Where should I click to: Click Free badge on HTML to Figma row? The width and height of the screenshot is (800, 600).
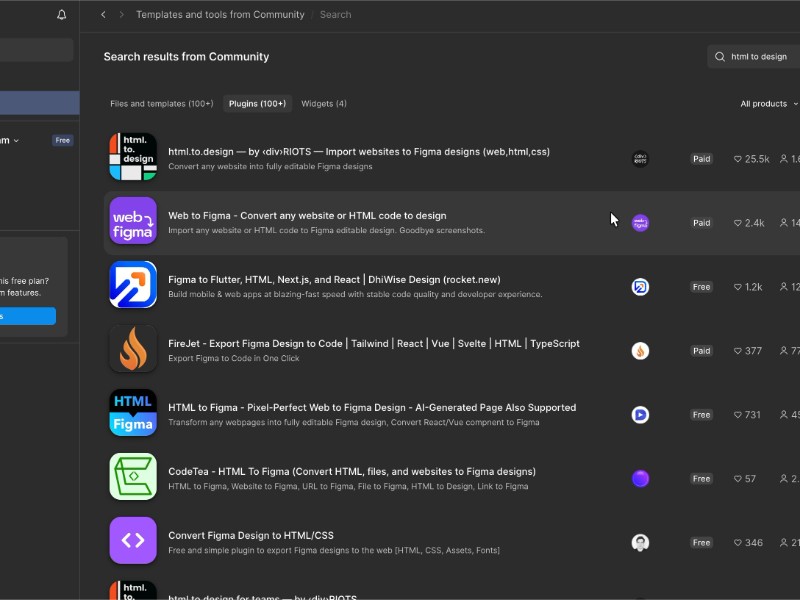pos(702,415)
